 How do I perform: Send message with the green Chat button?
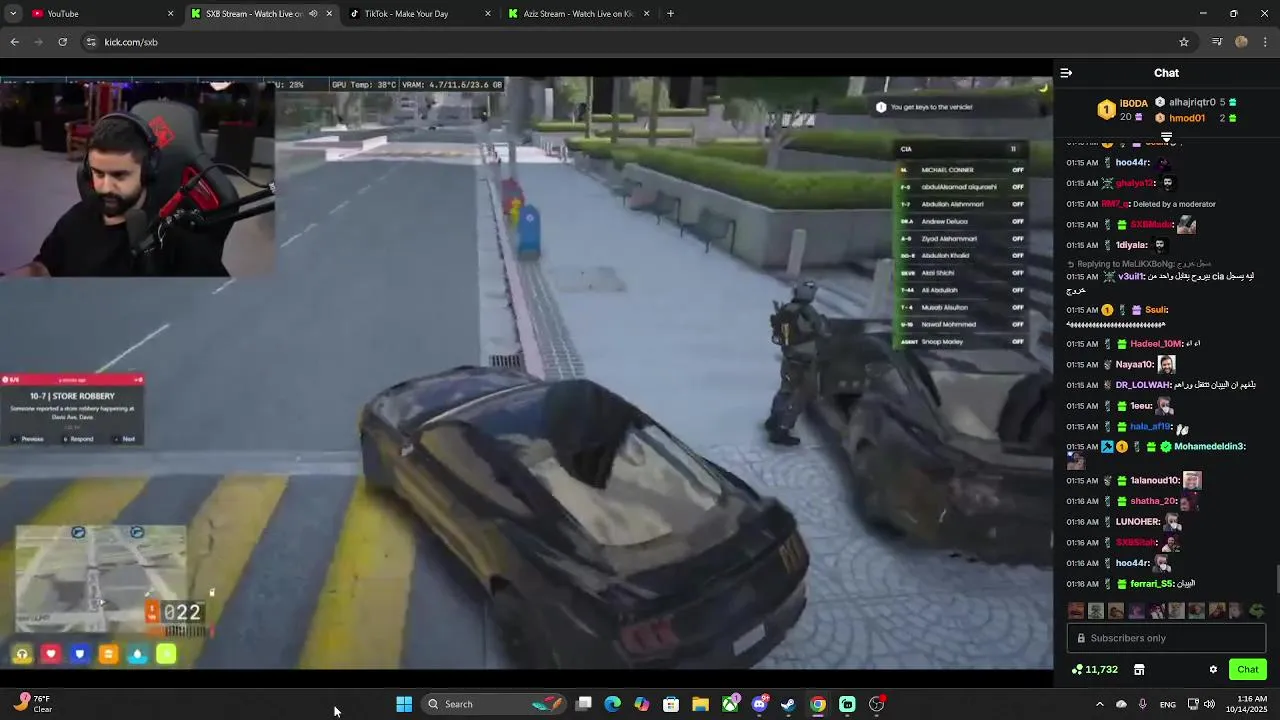[1248, 670]
